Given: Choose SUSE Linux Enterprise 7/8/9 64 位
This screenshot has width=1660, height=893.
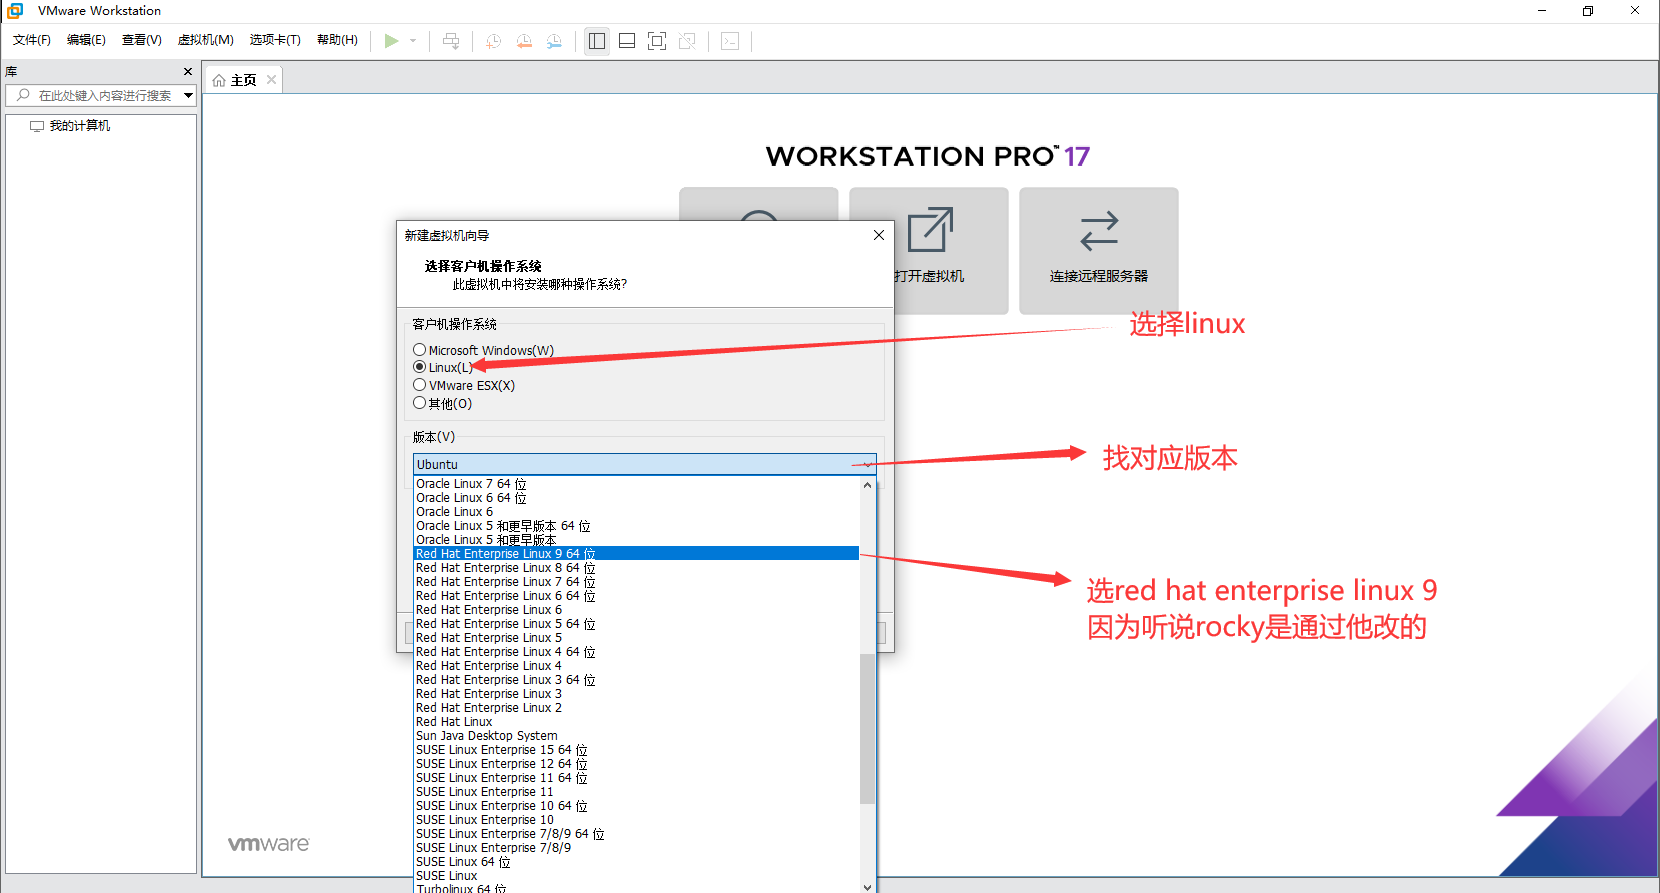Looking at the screenshot, I should [637, 834].
